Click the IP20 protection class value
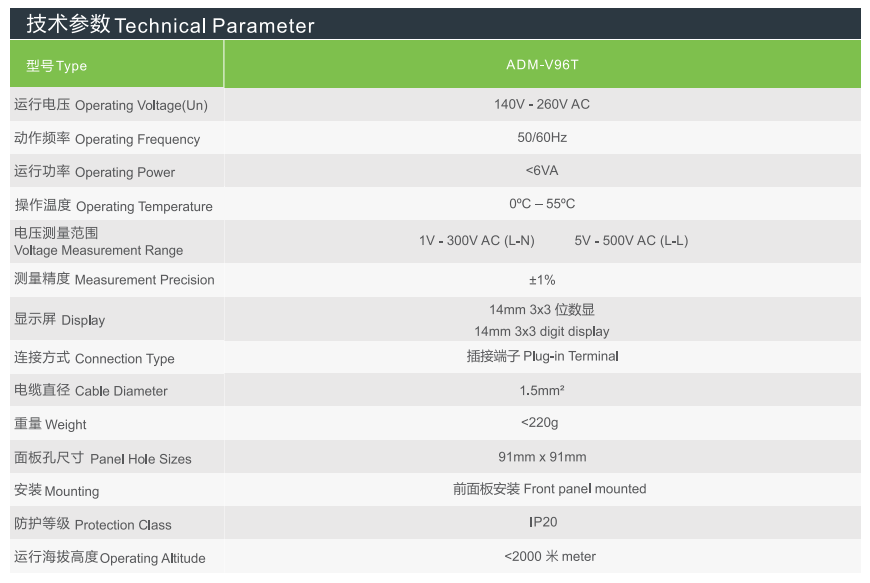870x583 pixels. 543,522
